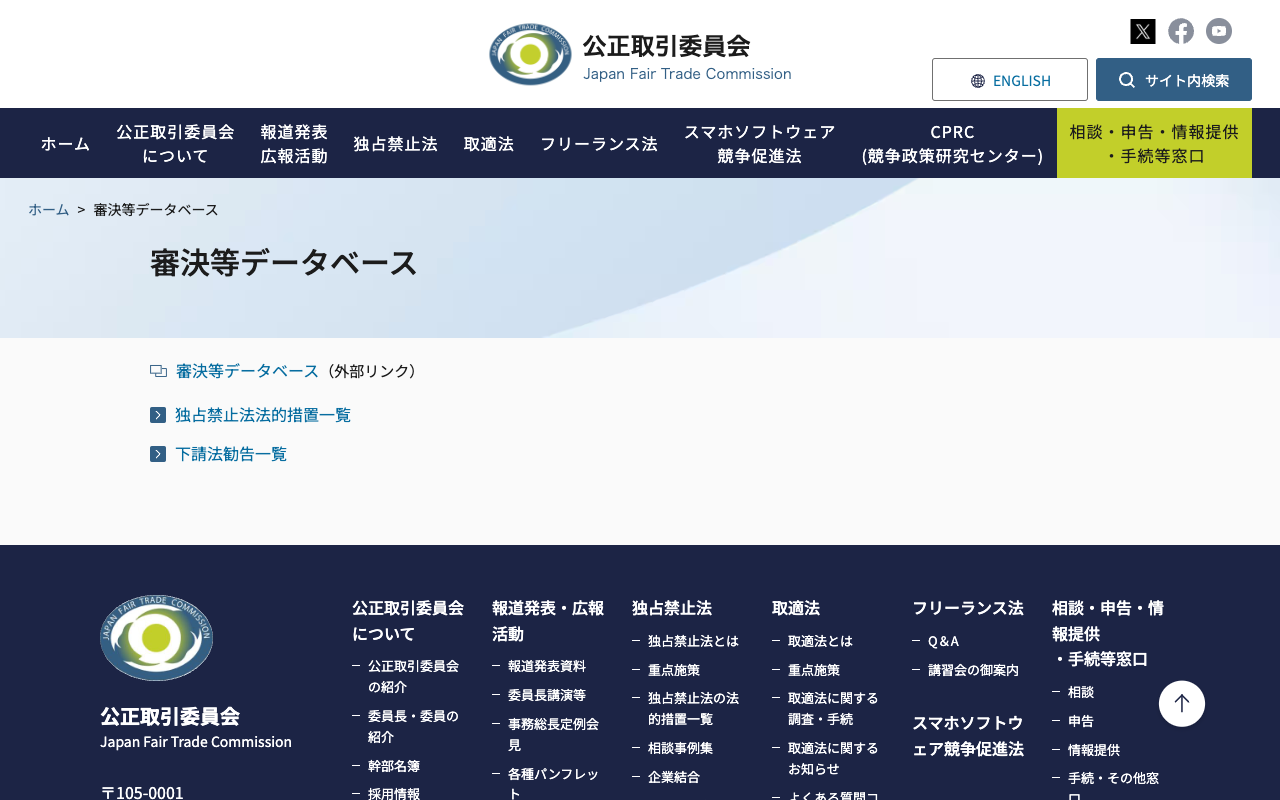The height and width of the screenshot is (800, 1280).
Task: Click the footer heading スマホソフトウェア競争促進法
Action: click(968, 735)
